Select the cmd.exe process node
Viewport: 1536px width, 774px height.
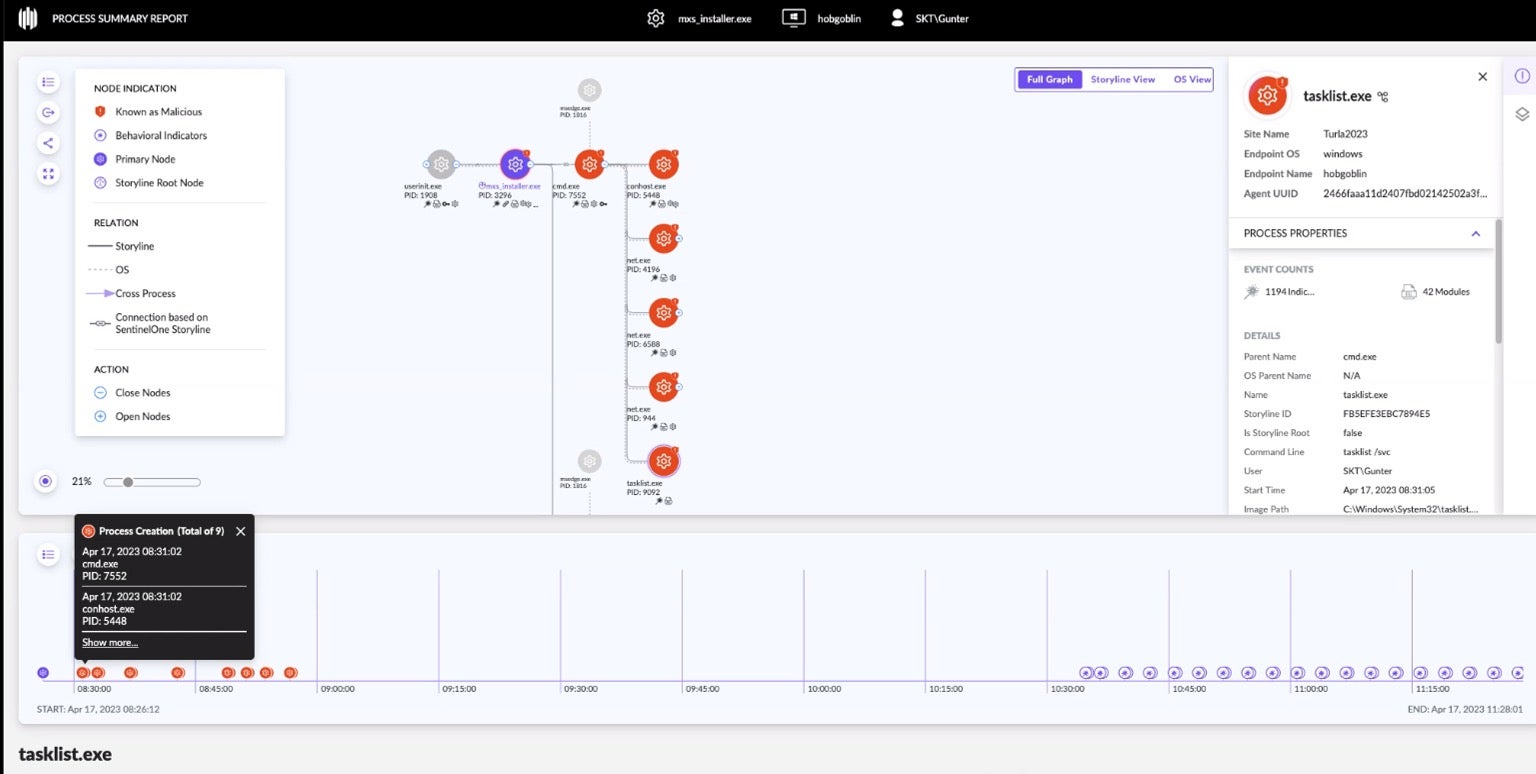pyautogui.click(x=589, y=165)
